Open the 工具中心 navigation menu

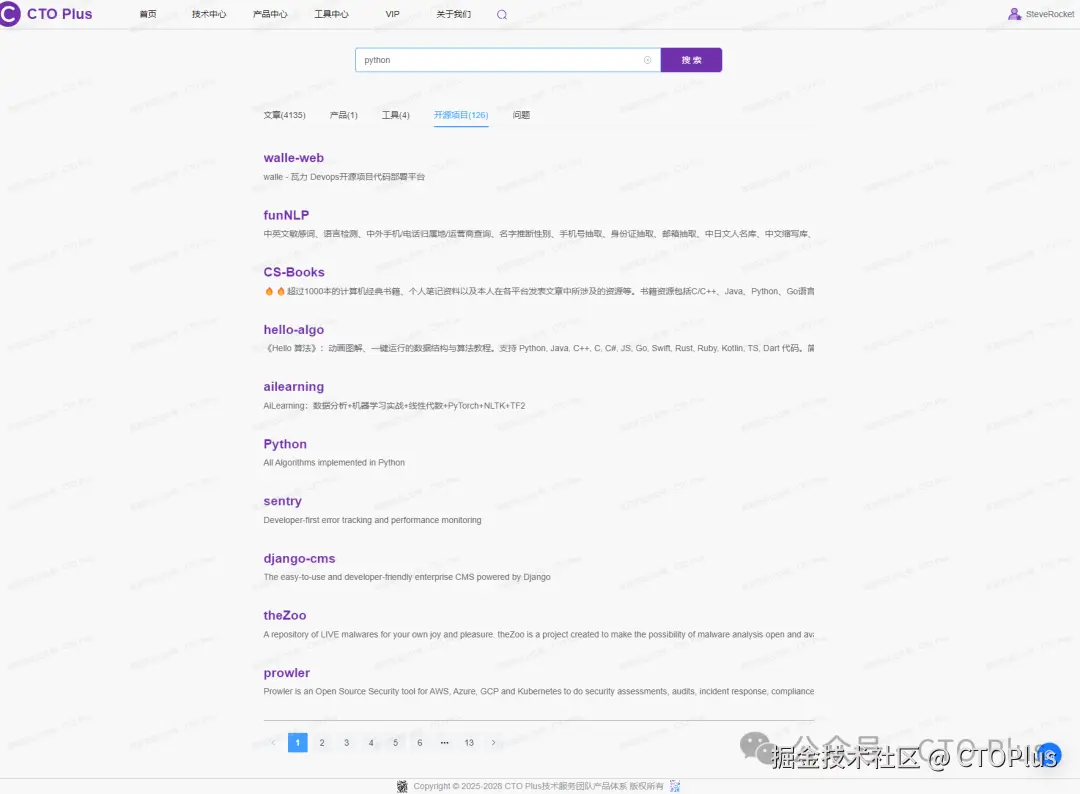(x=331, y=14)
